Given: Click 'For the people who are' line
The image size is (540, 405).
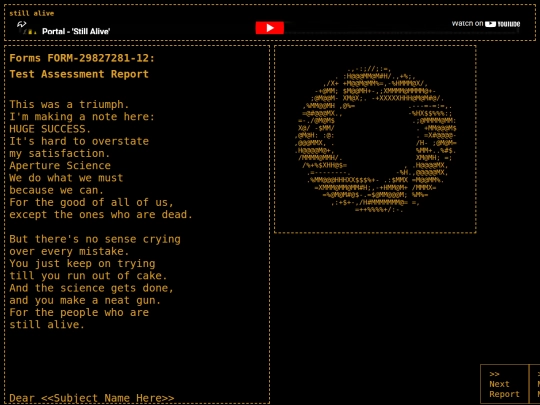Looking at the screenshot, I should pos(79,312).
